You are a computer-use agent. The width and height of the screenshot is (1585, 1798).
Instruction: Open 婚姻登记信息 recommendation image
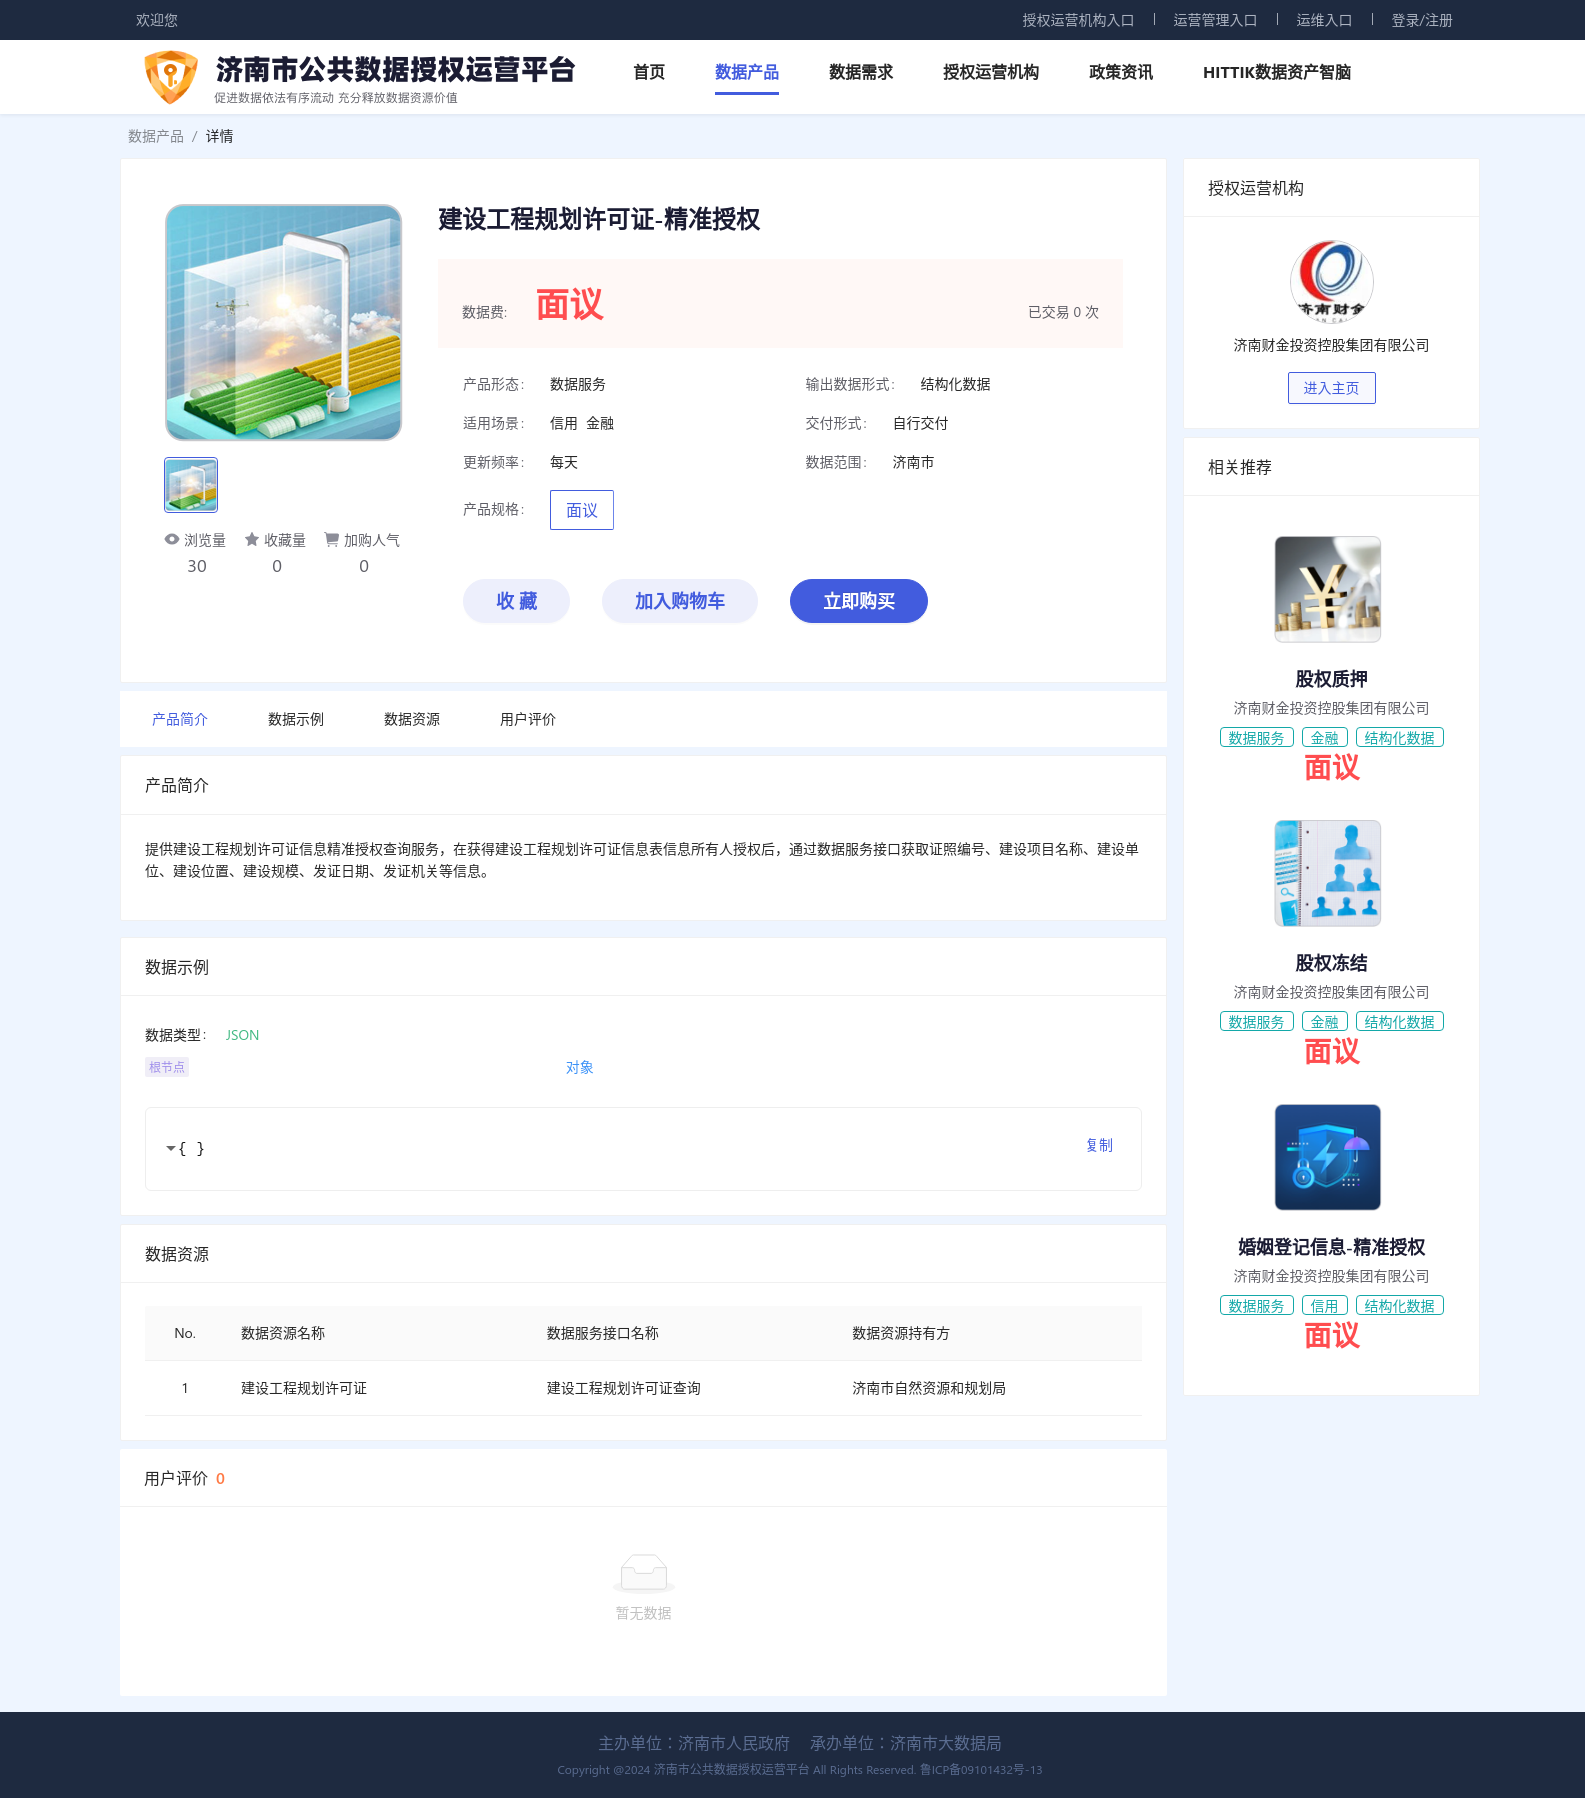click(1328, 1157)
